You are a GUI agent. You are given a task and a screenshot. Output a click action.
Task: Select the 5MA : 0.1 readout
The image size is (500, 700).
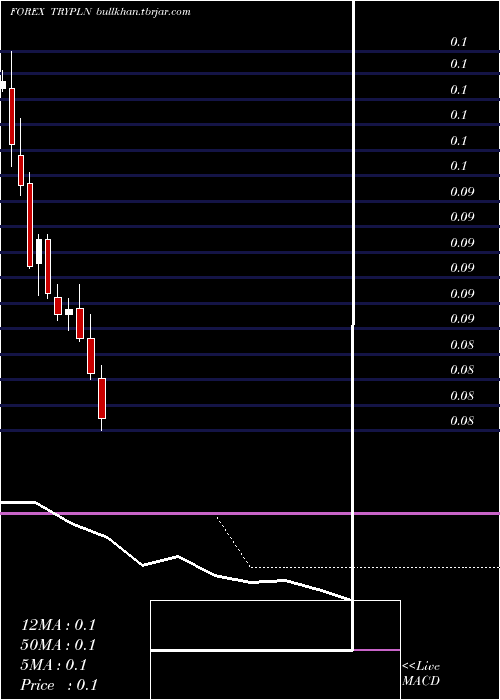(x=54, y=665)
